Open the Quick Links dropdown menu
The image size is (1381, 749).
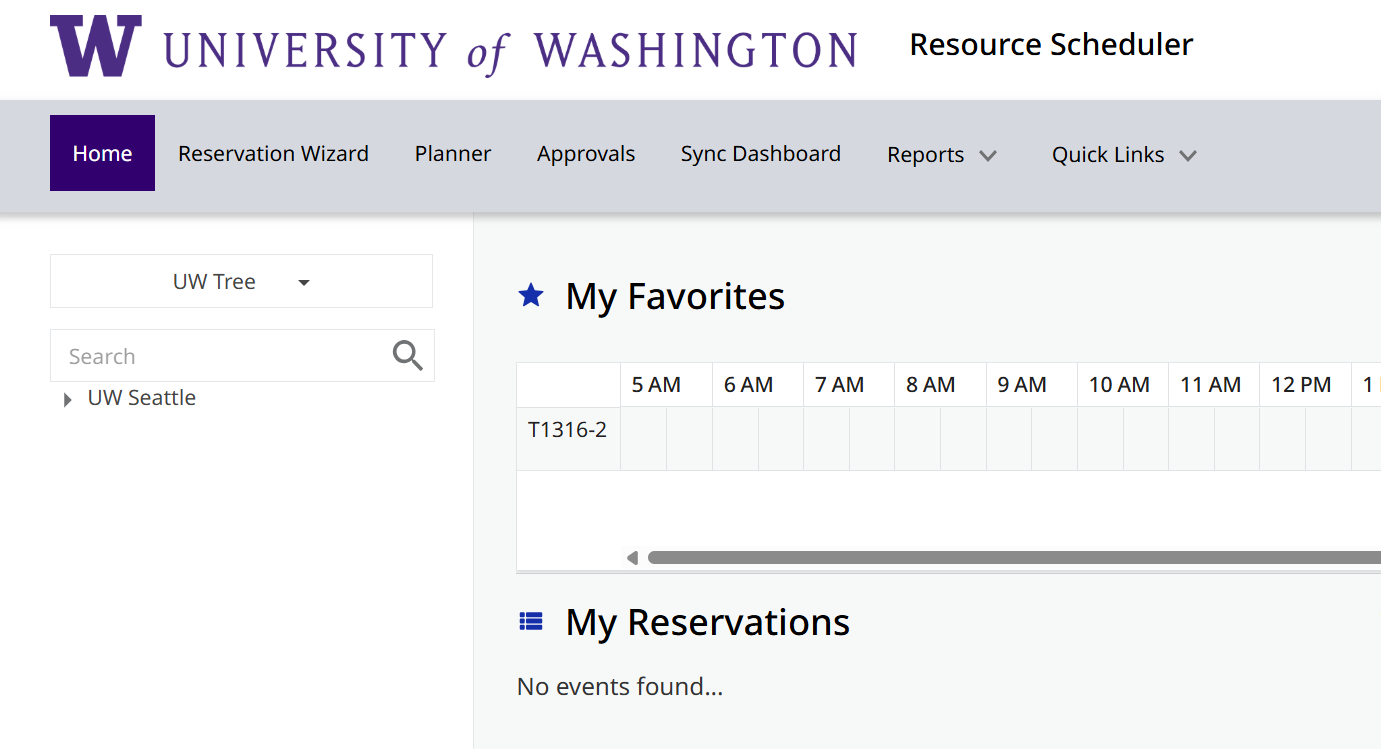[x=1124, y=155]
